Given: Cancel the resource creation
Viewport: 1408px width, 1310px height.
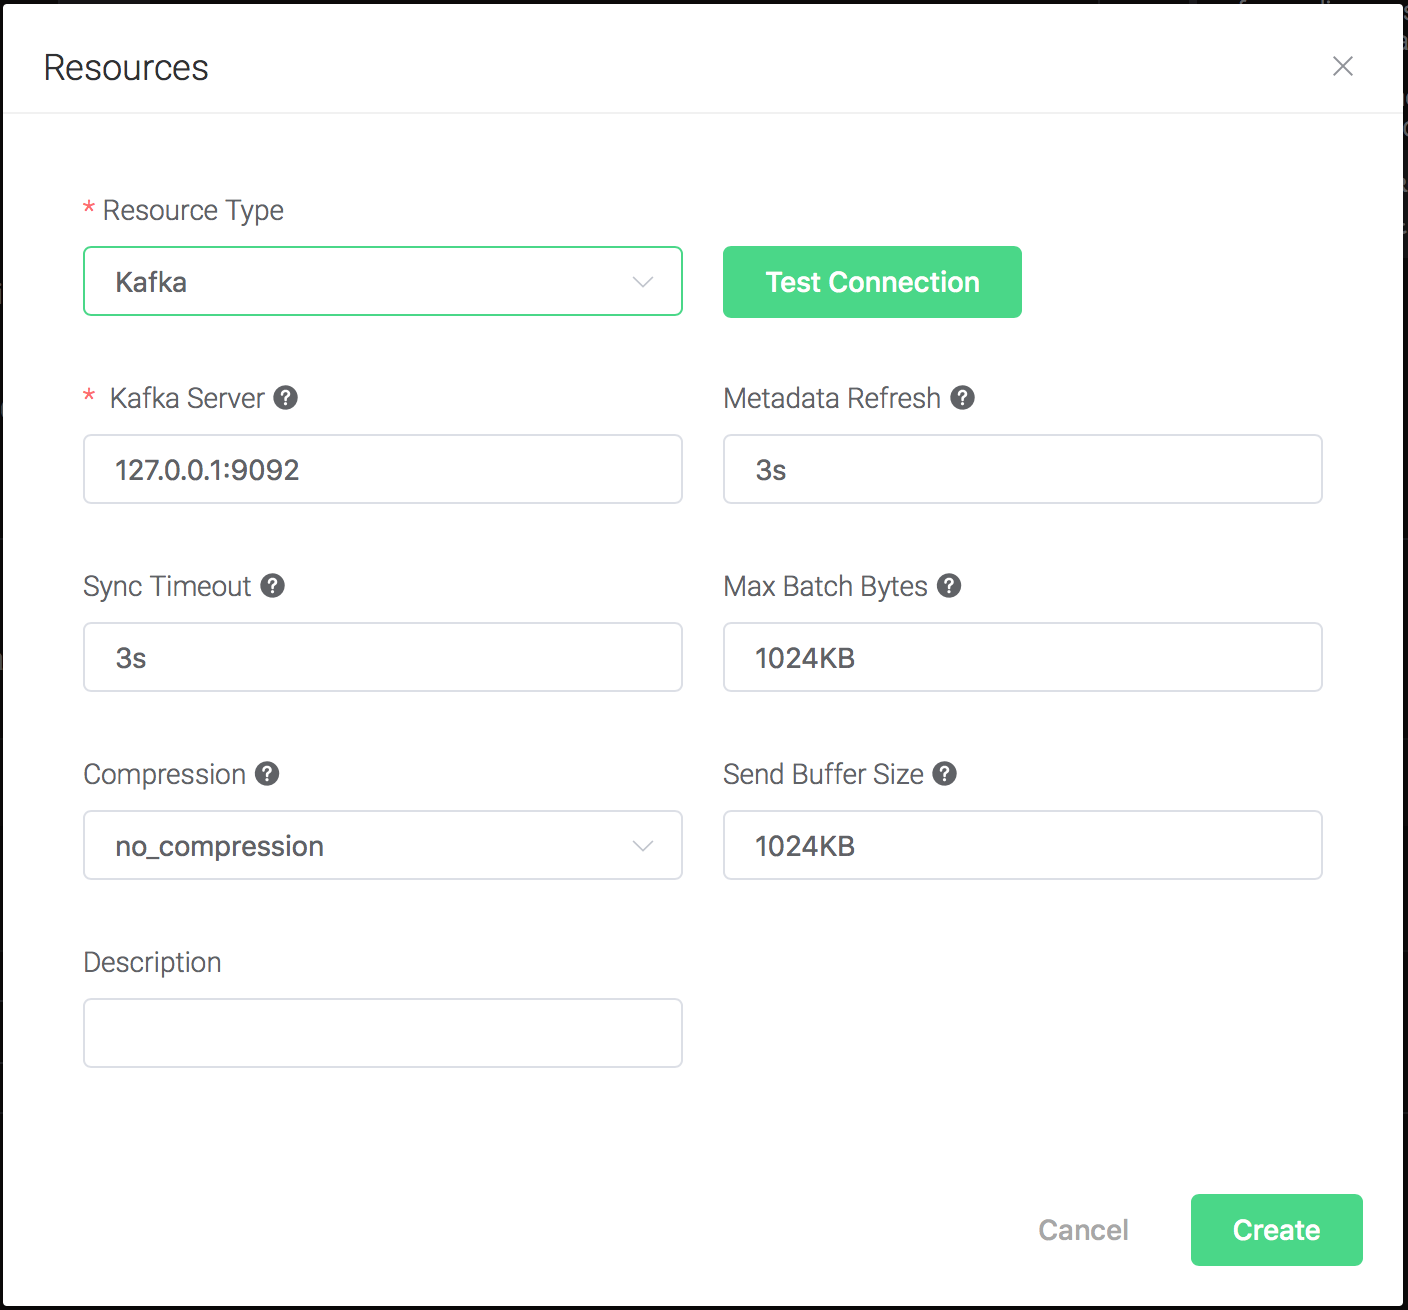Looking at the screenshot, I should pyautogui.click(x=1083, y=1230).
